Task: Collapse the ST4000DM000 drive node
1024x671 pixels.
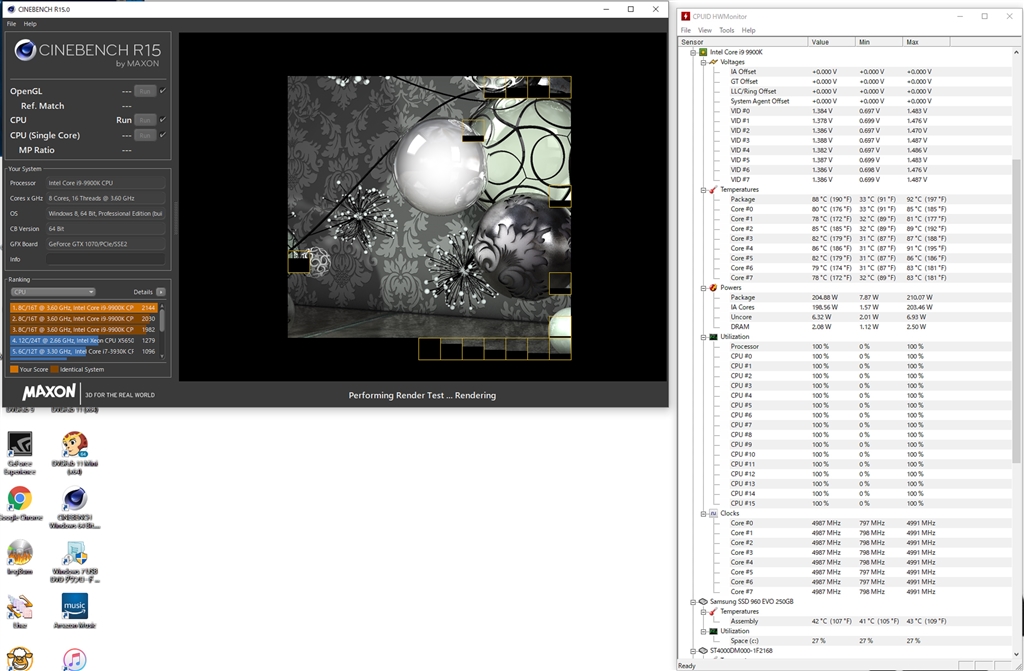Action: (693, 651)
